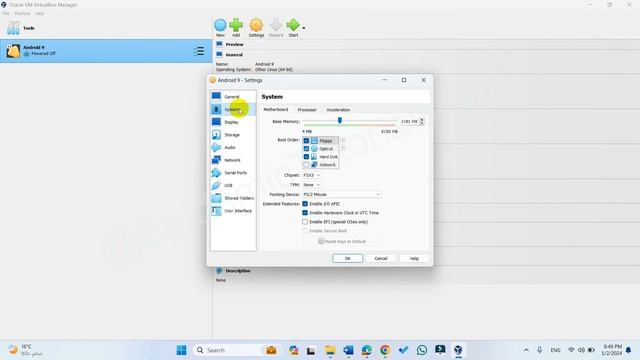The width and height of the screenshot is (640, 360).
Task: Select the Android 9 virtual machine entry
Action: pyautogui.click(x=106, y=51)
